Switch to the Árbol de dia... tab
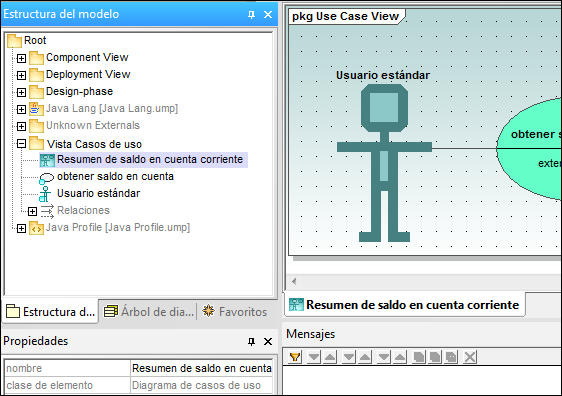 coord(149,311)
